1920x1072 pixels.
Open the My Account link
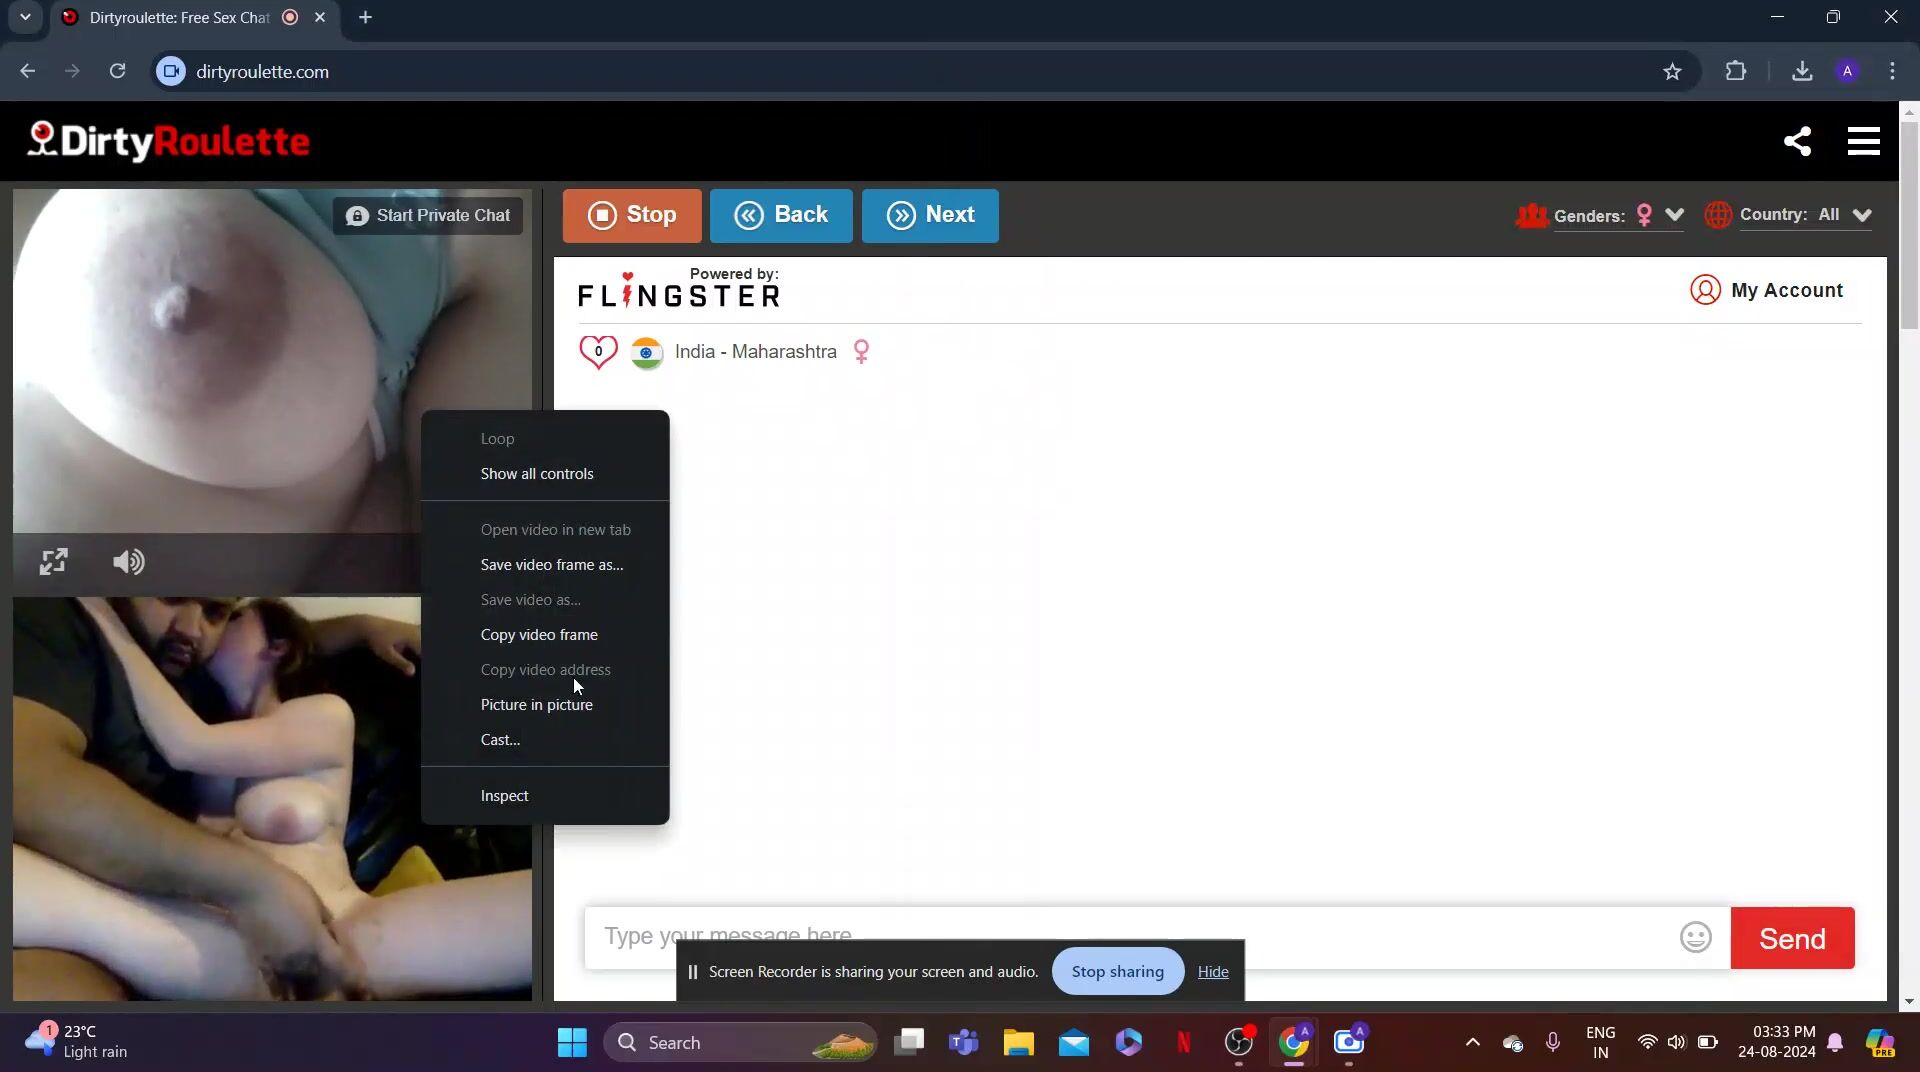tap(1766, 290)
